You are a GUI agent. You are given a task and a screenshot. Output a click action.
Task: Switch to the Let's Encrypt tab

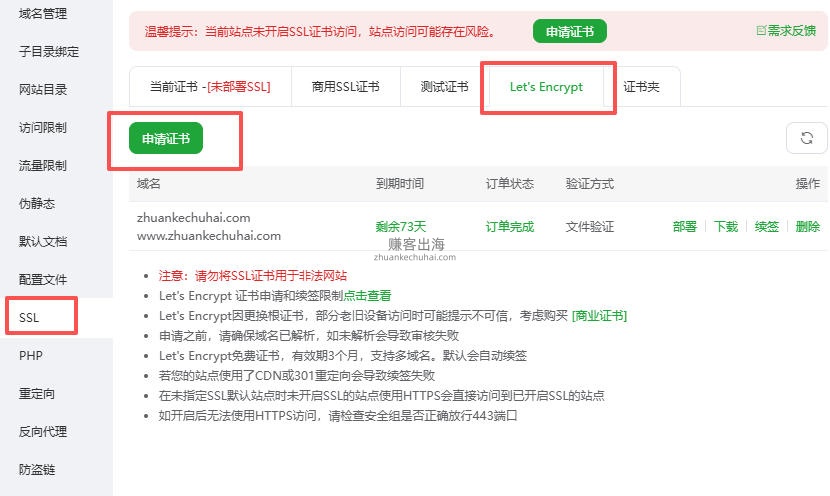tap(546, 87)
